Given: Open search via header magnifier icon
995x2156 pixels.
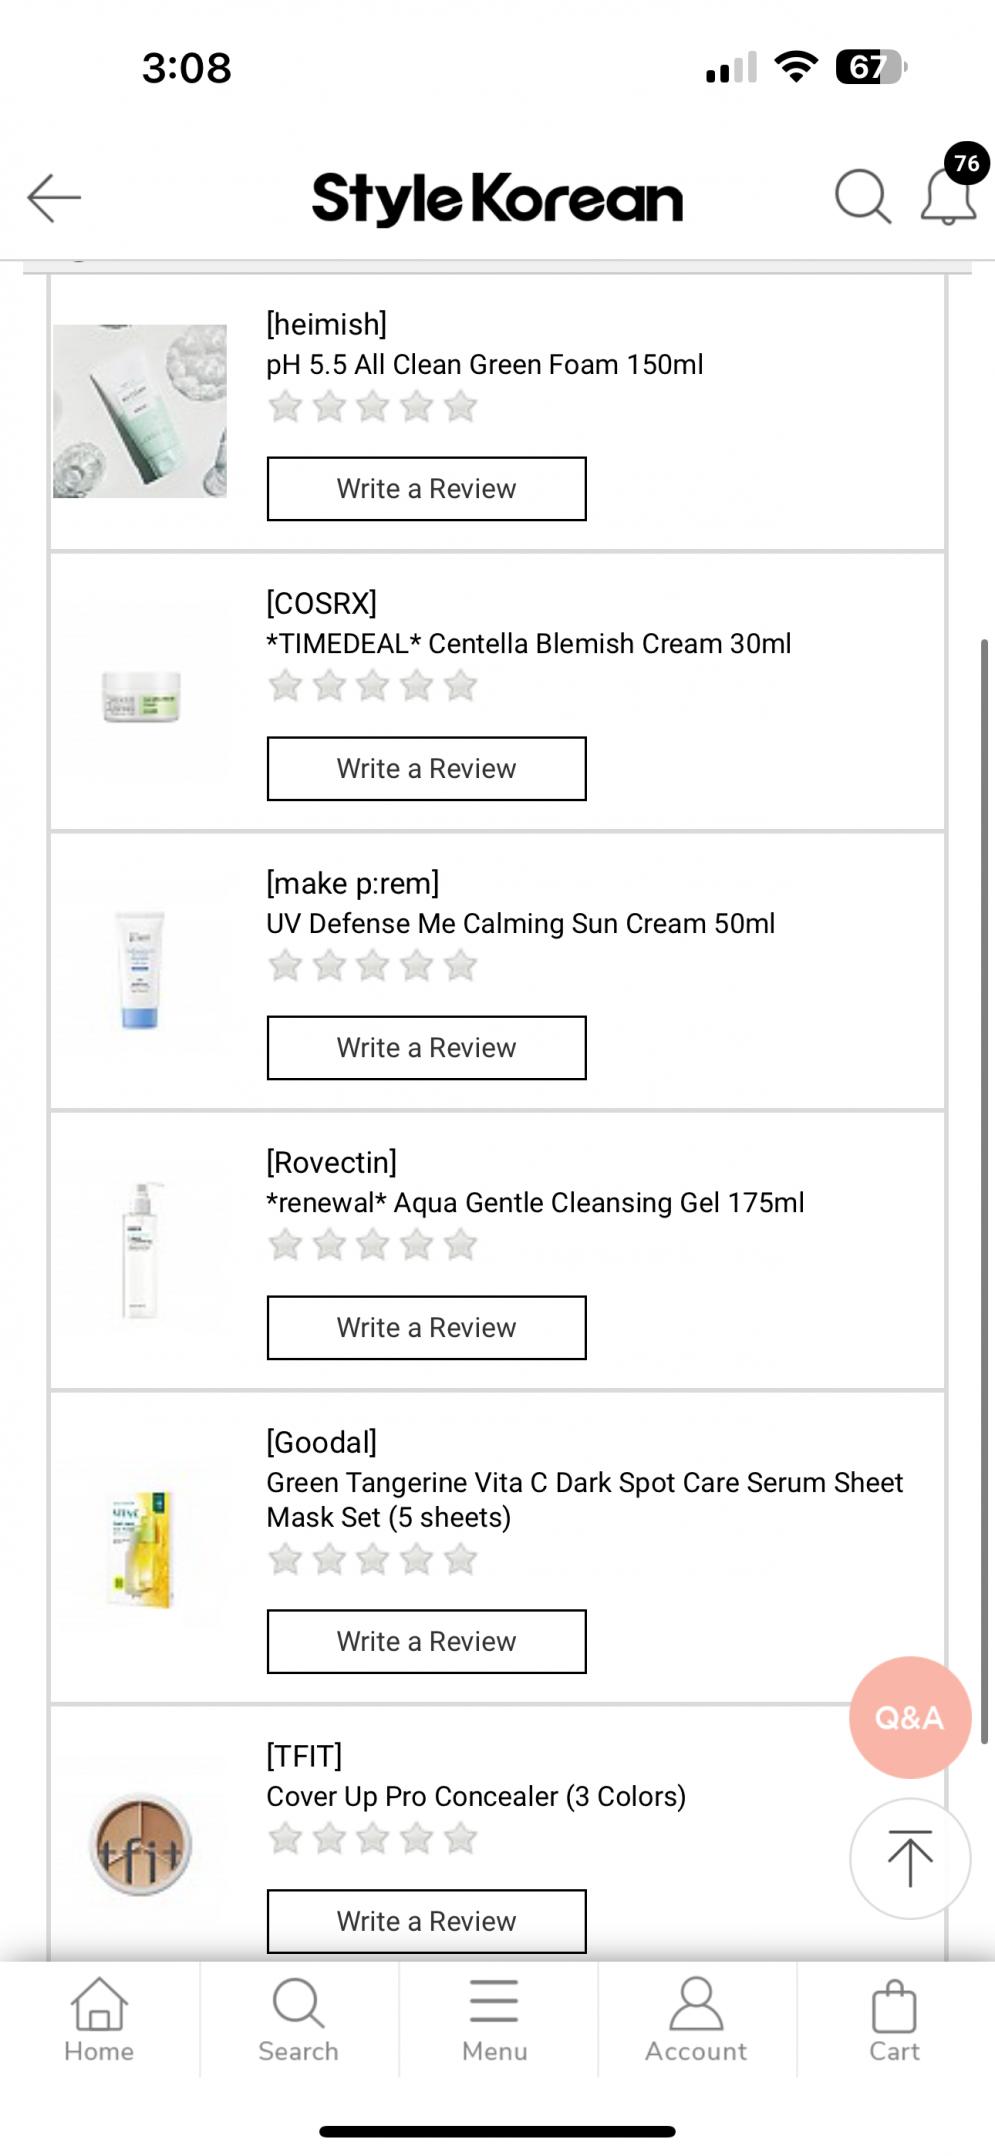Looking at the screenshot, I should tap(862, 196).
